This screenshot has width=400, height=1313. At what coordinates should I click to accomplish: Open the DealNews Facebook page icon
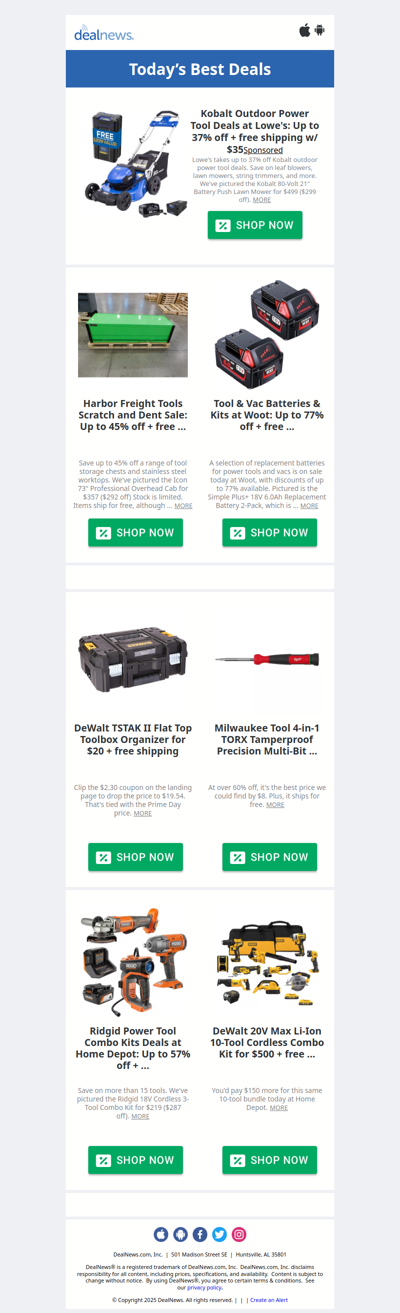click(x=200, y=1235)
